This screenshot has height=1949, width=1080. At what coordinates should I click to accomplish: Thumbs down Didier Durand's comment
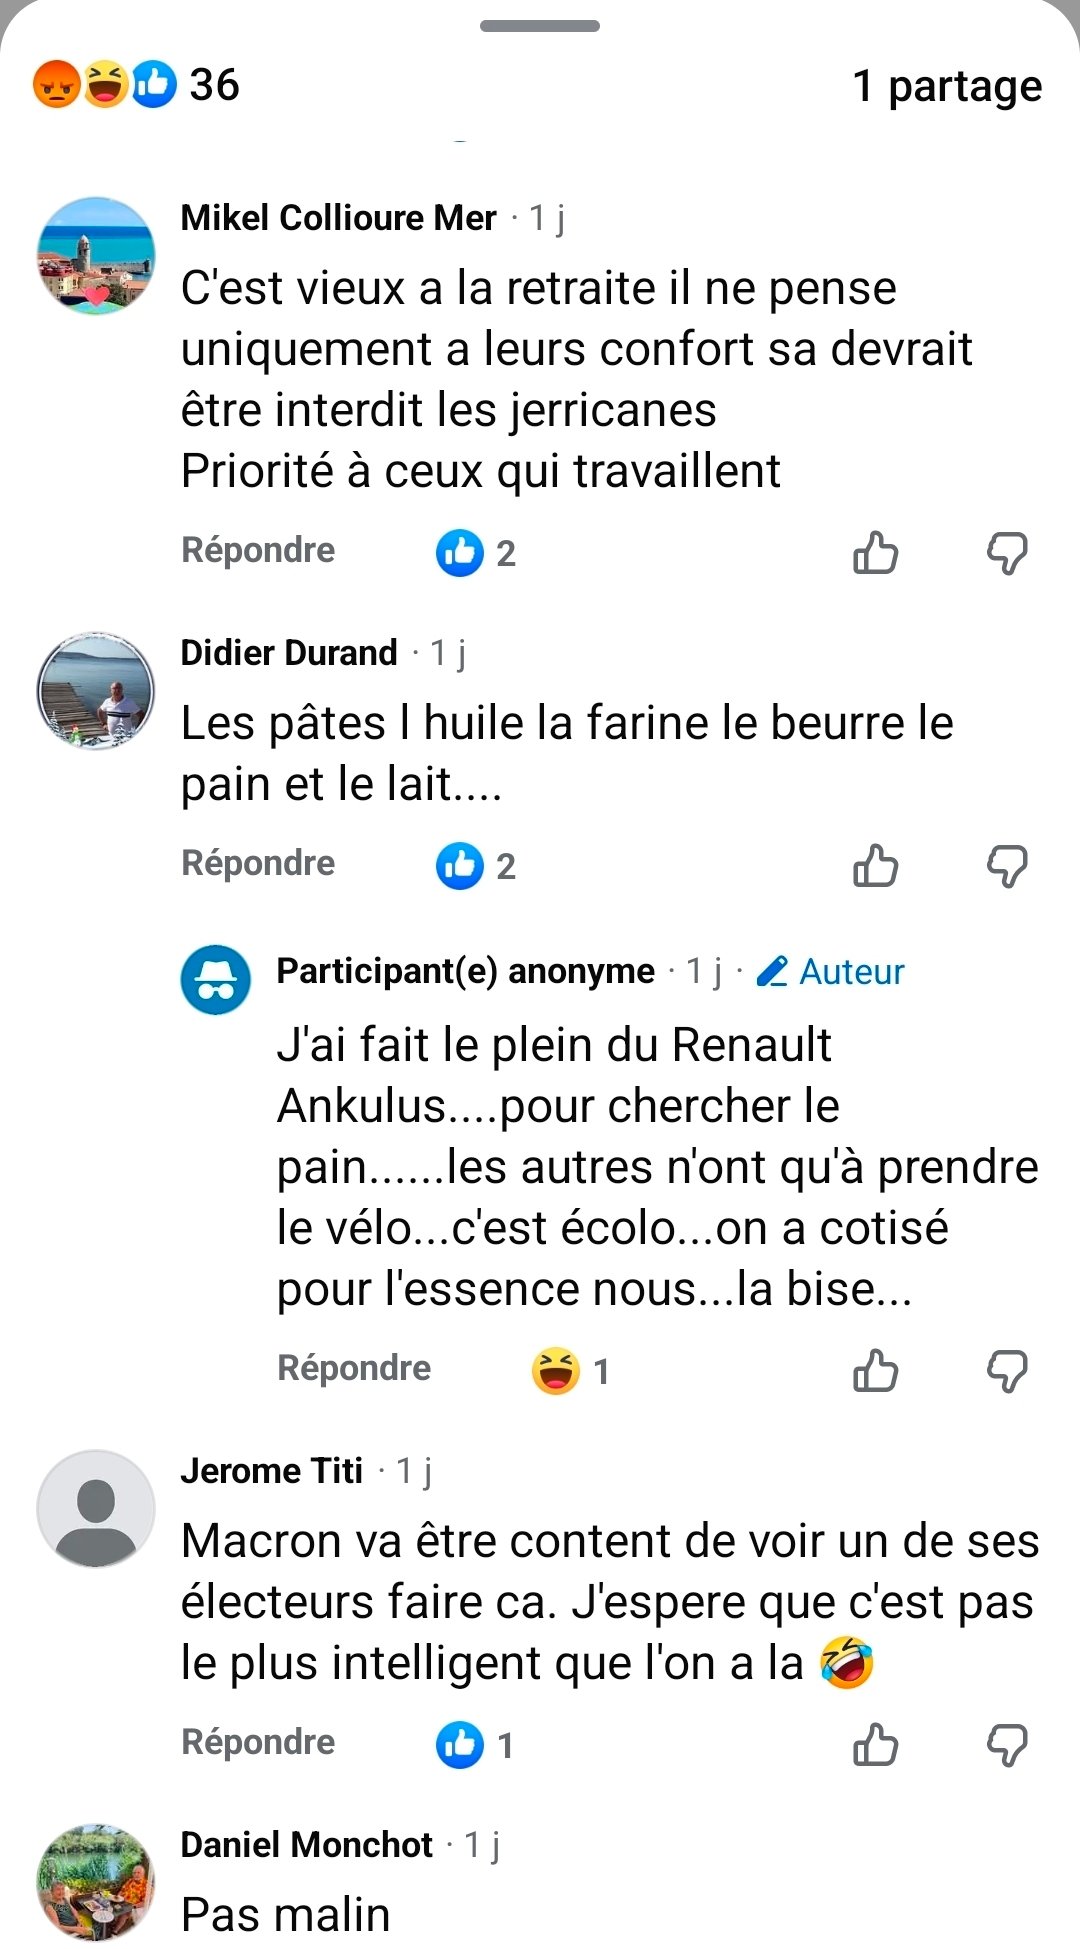pyautogui.click(x=1006, y=865)
